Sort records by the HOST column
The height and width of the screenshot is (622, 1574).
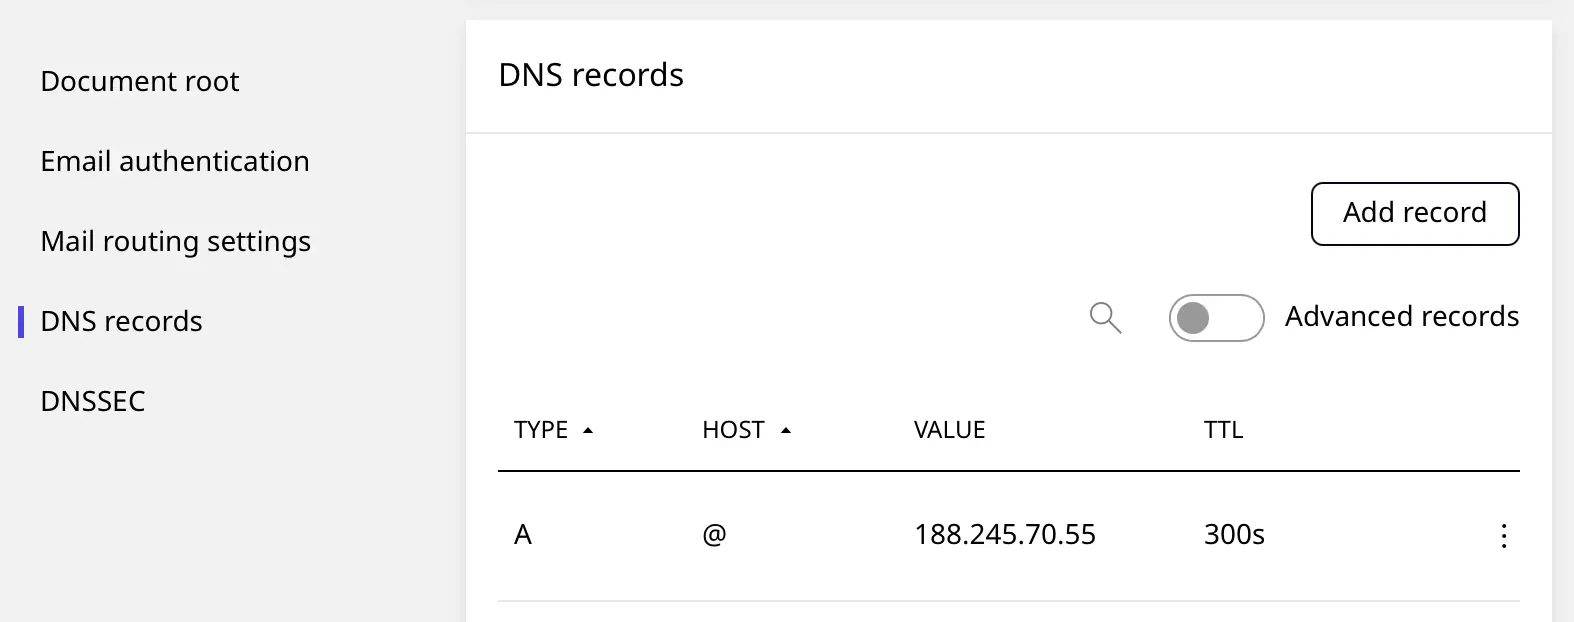point(747,429)
